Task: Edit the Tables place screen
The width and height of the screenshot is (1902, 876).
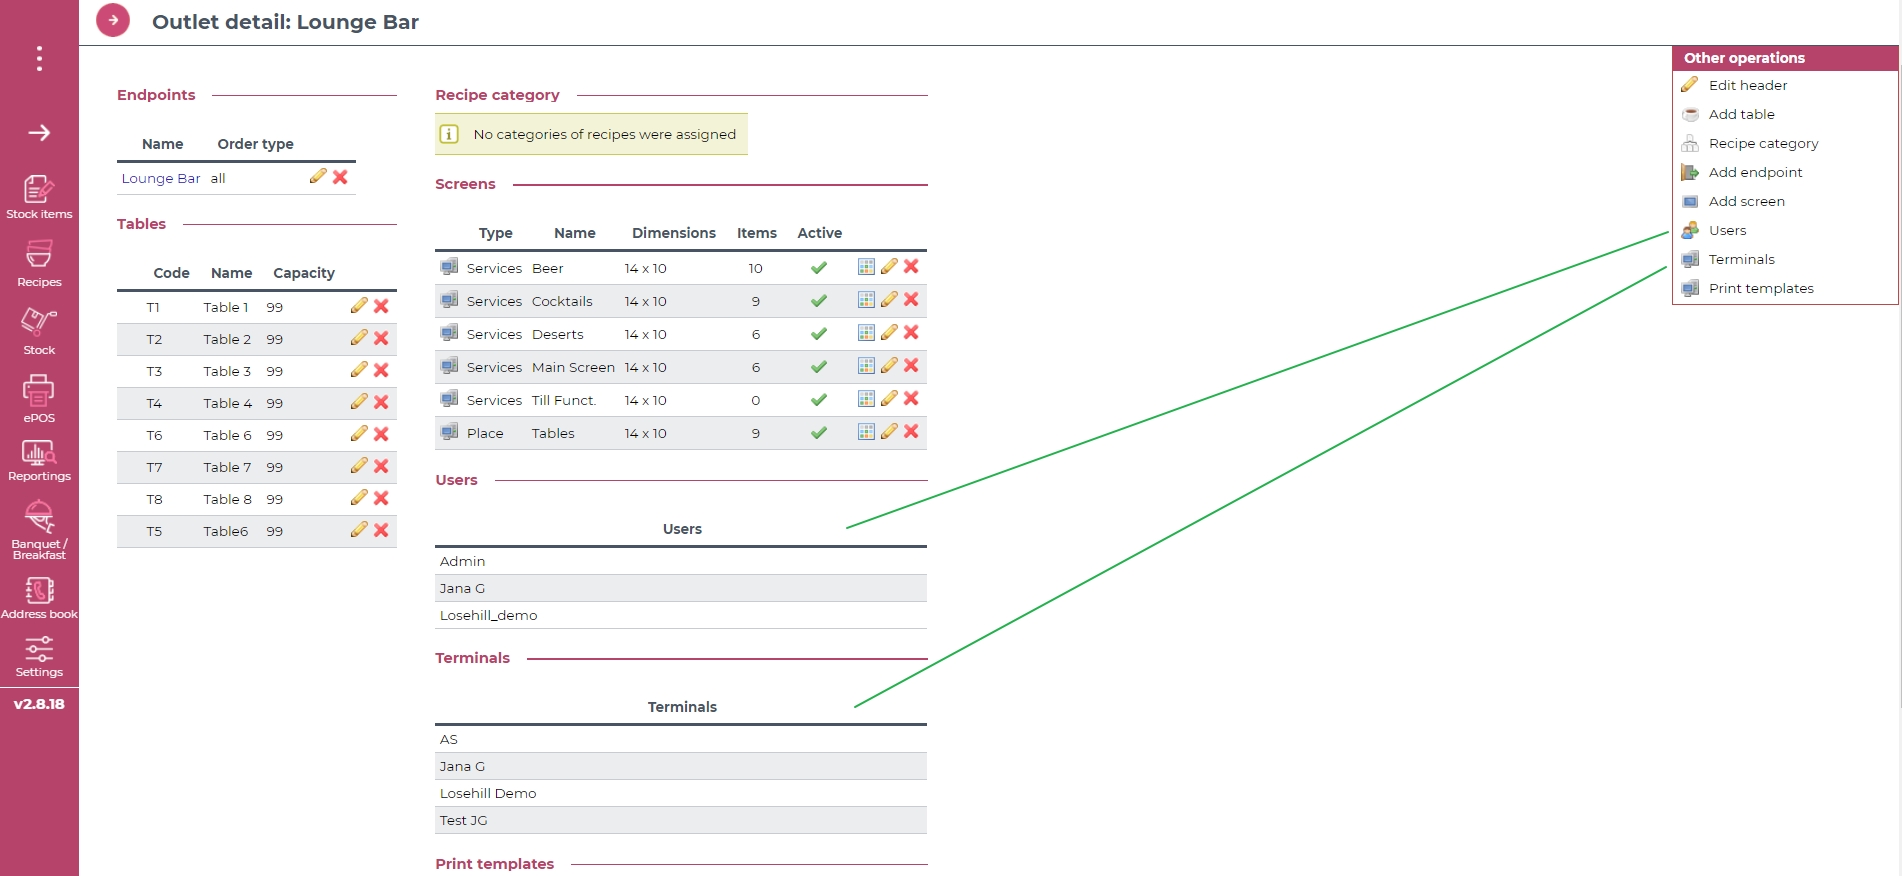Action: 889,431
